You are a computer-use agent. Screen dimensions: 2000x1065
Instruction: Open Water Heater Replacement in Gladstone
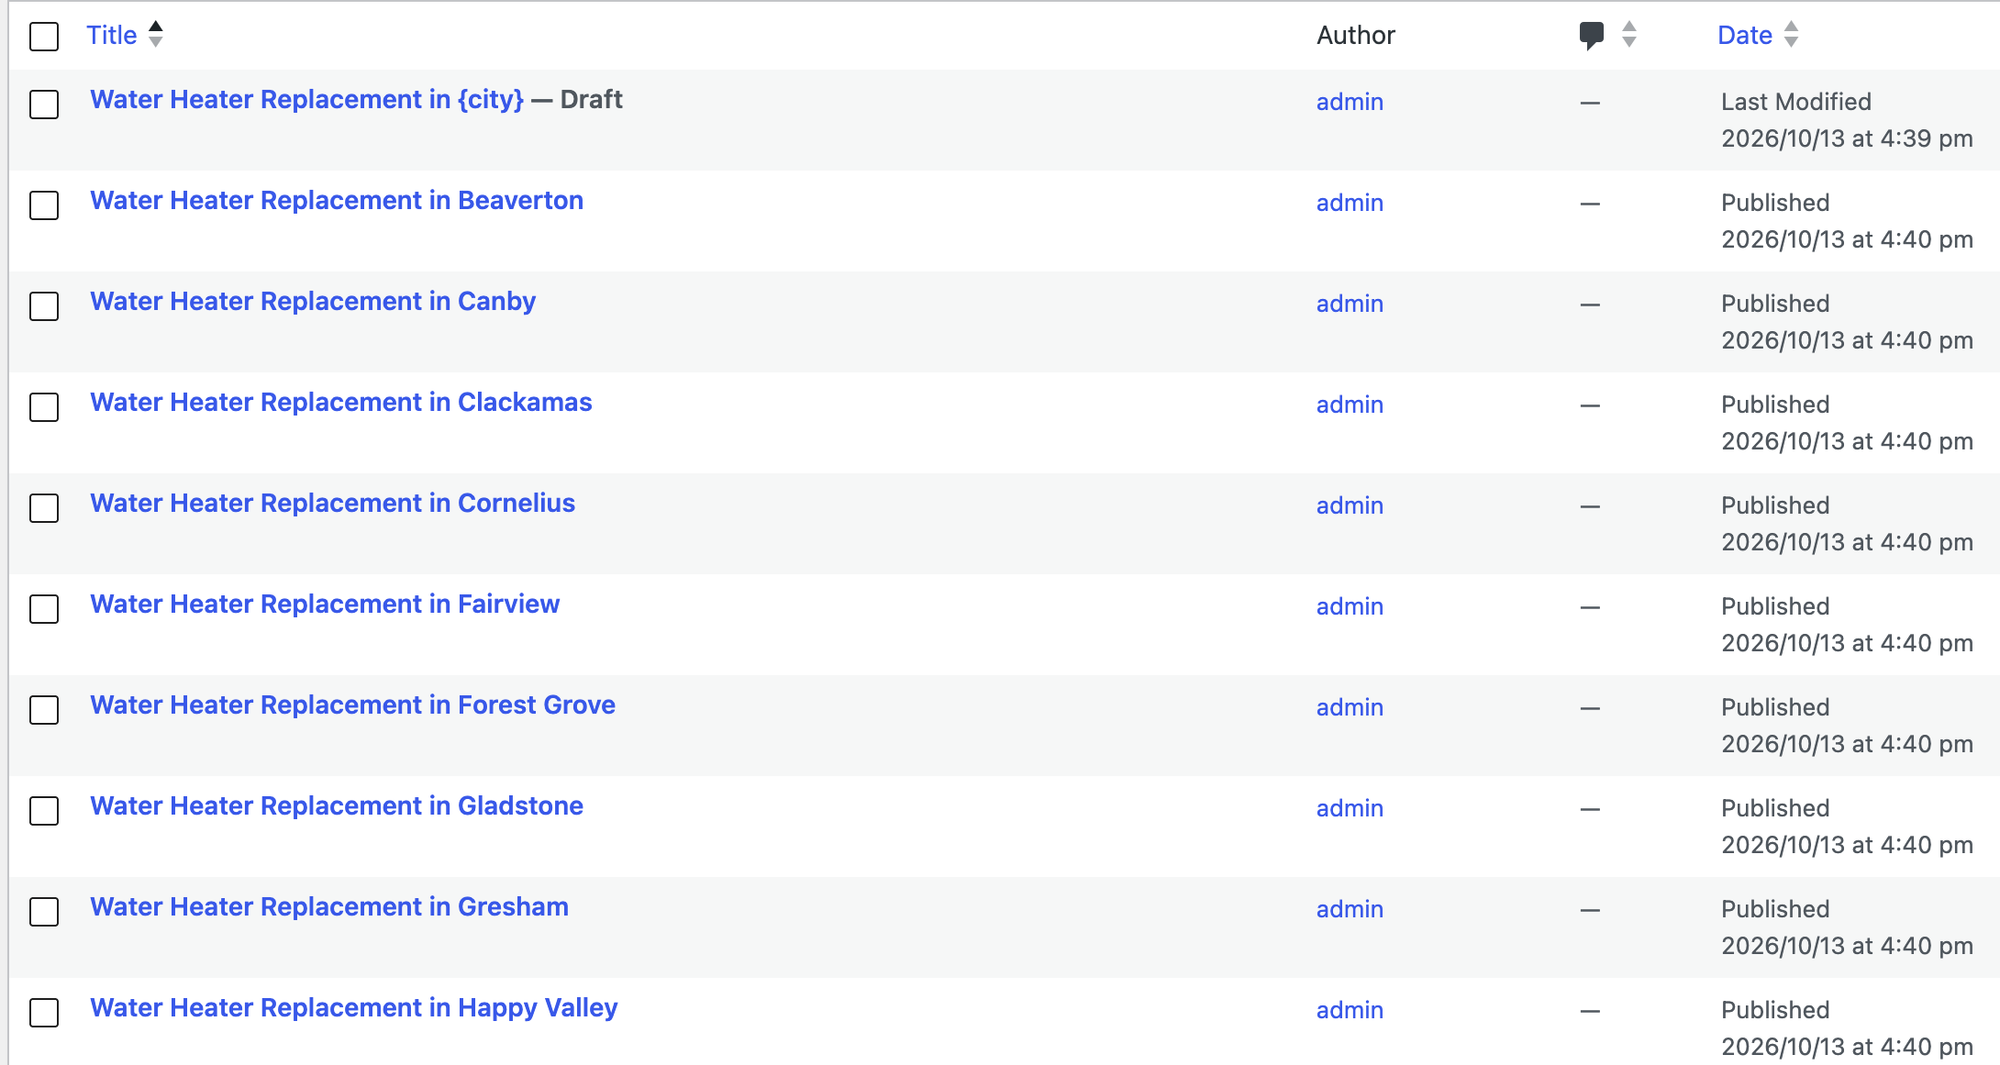click(337, 806)
